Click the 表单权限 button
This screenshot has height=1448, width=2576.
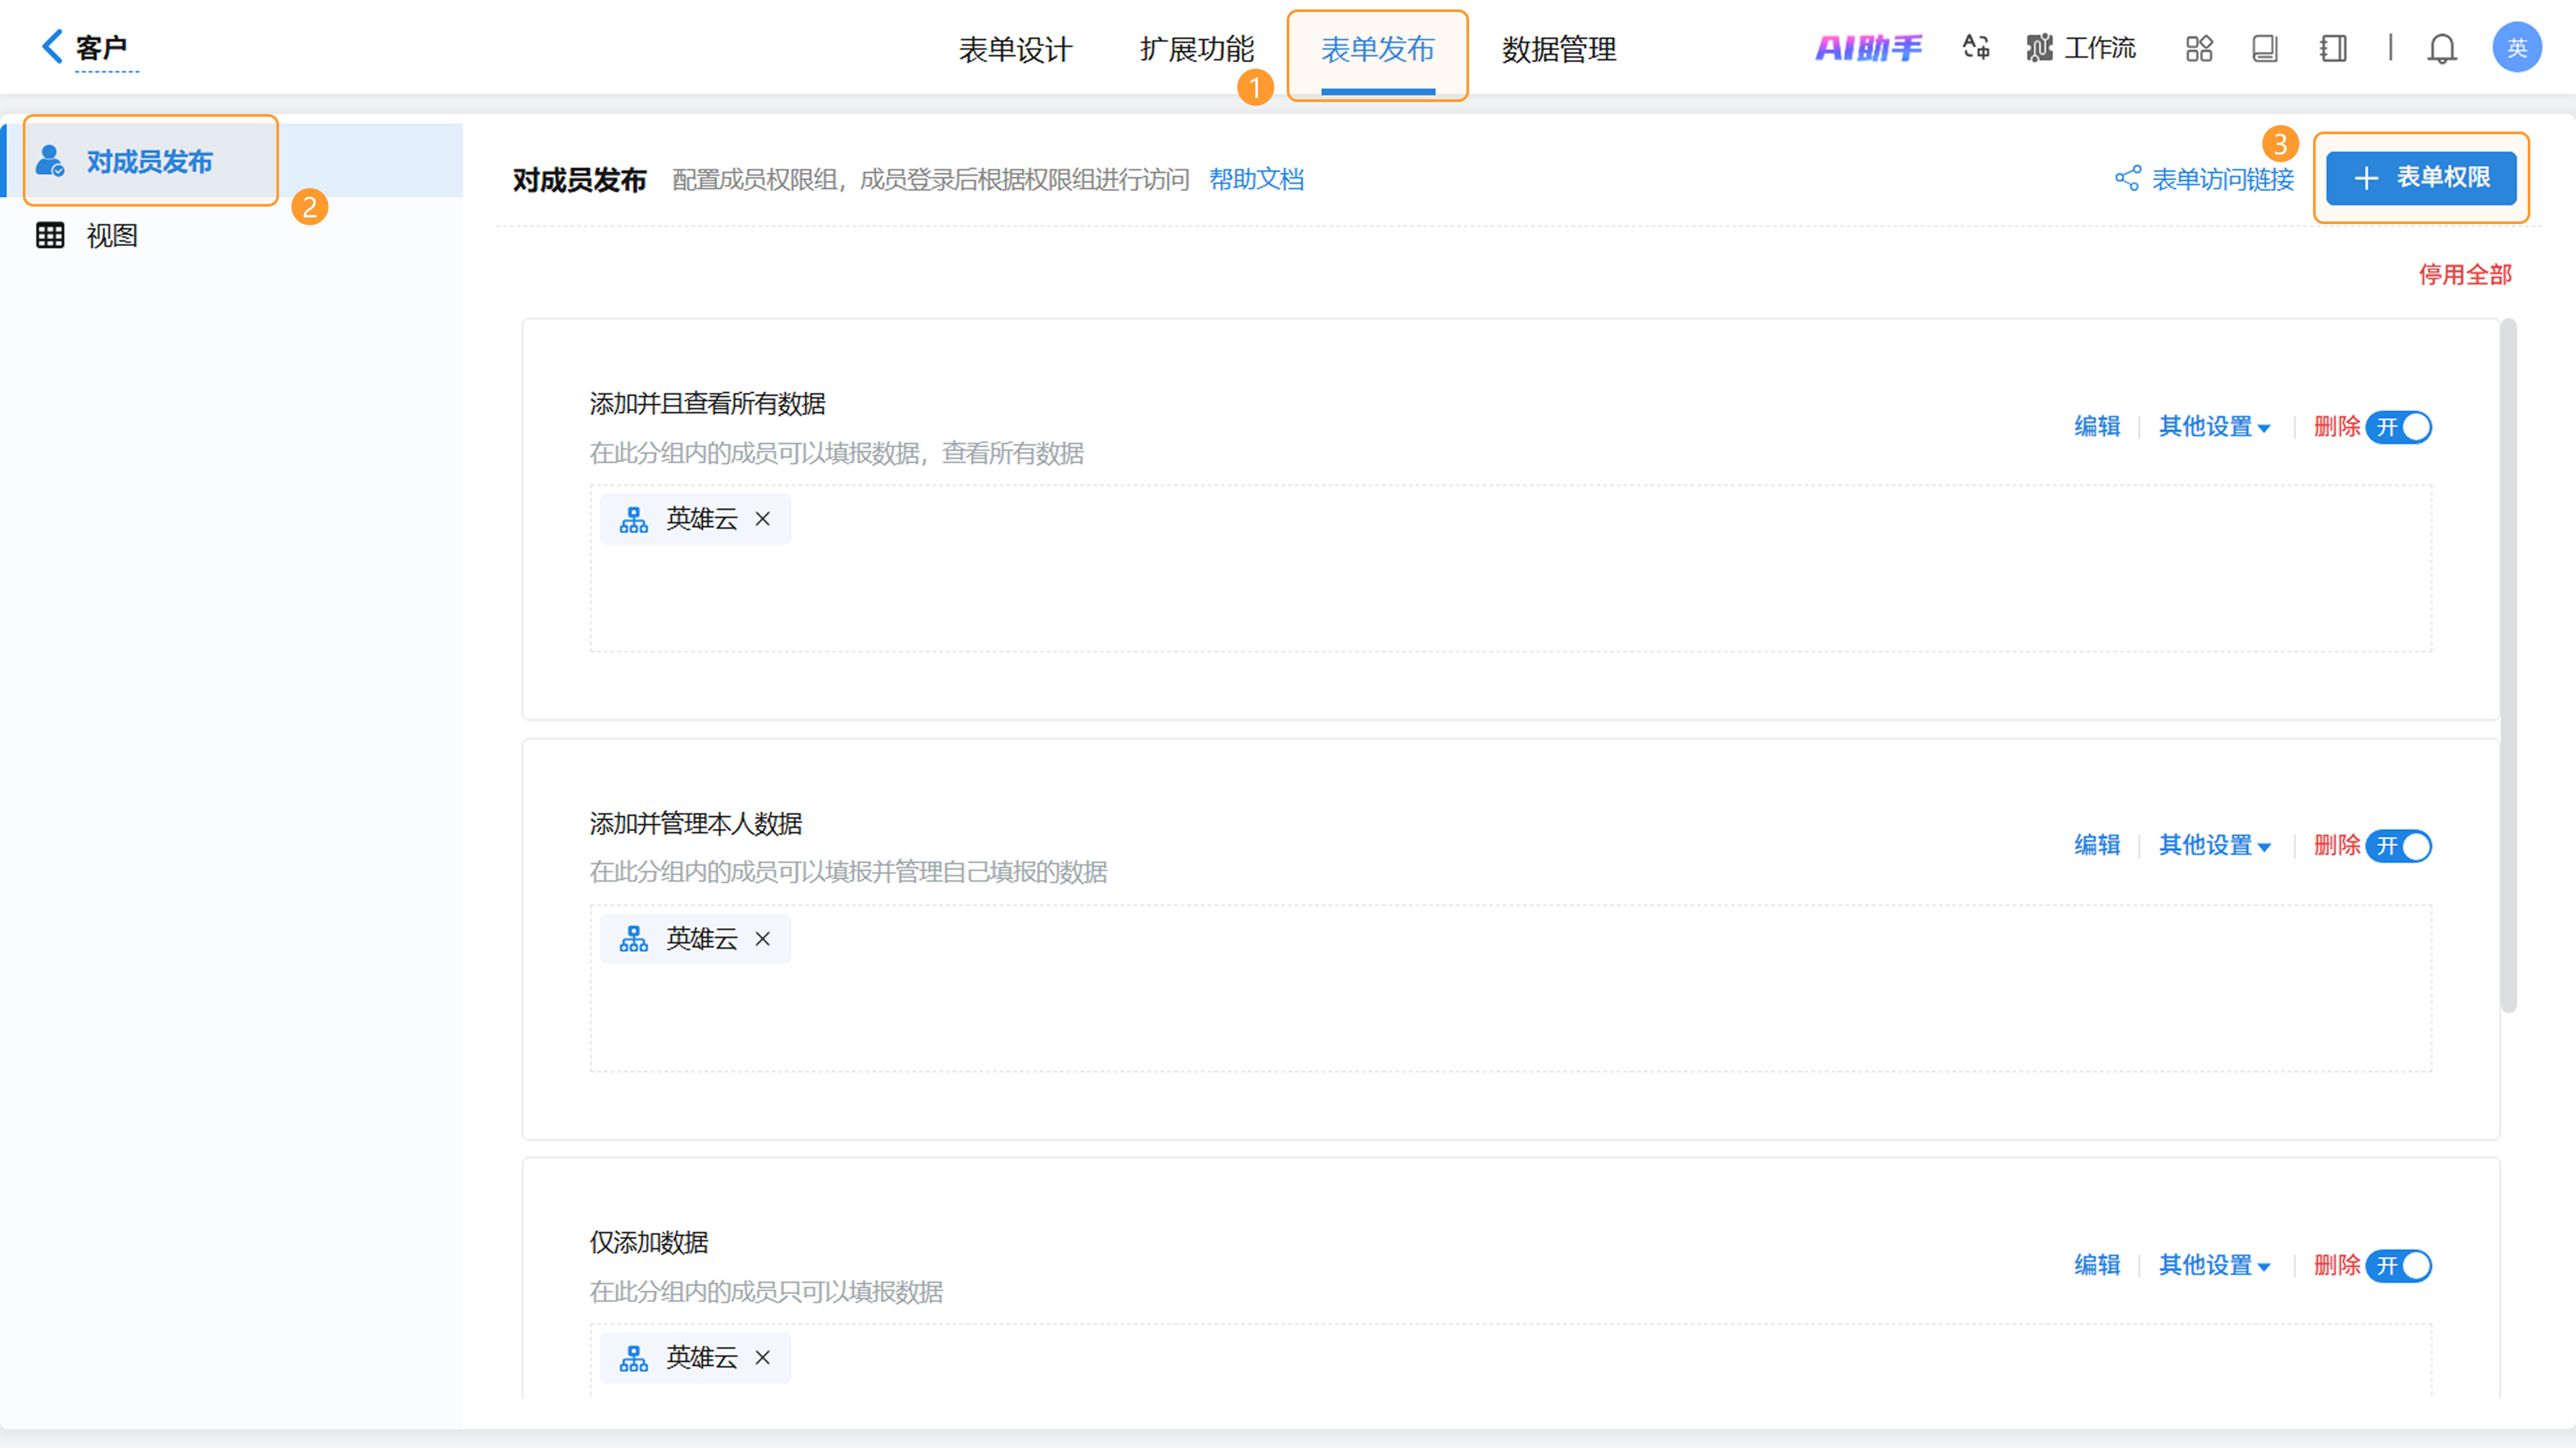2421,178
